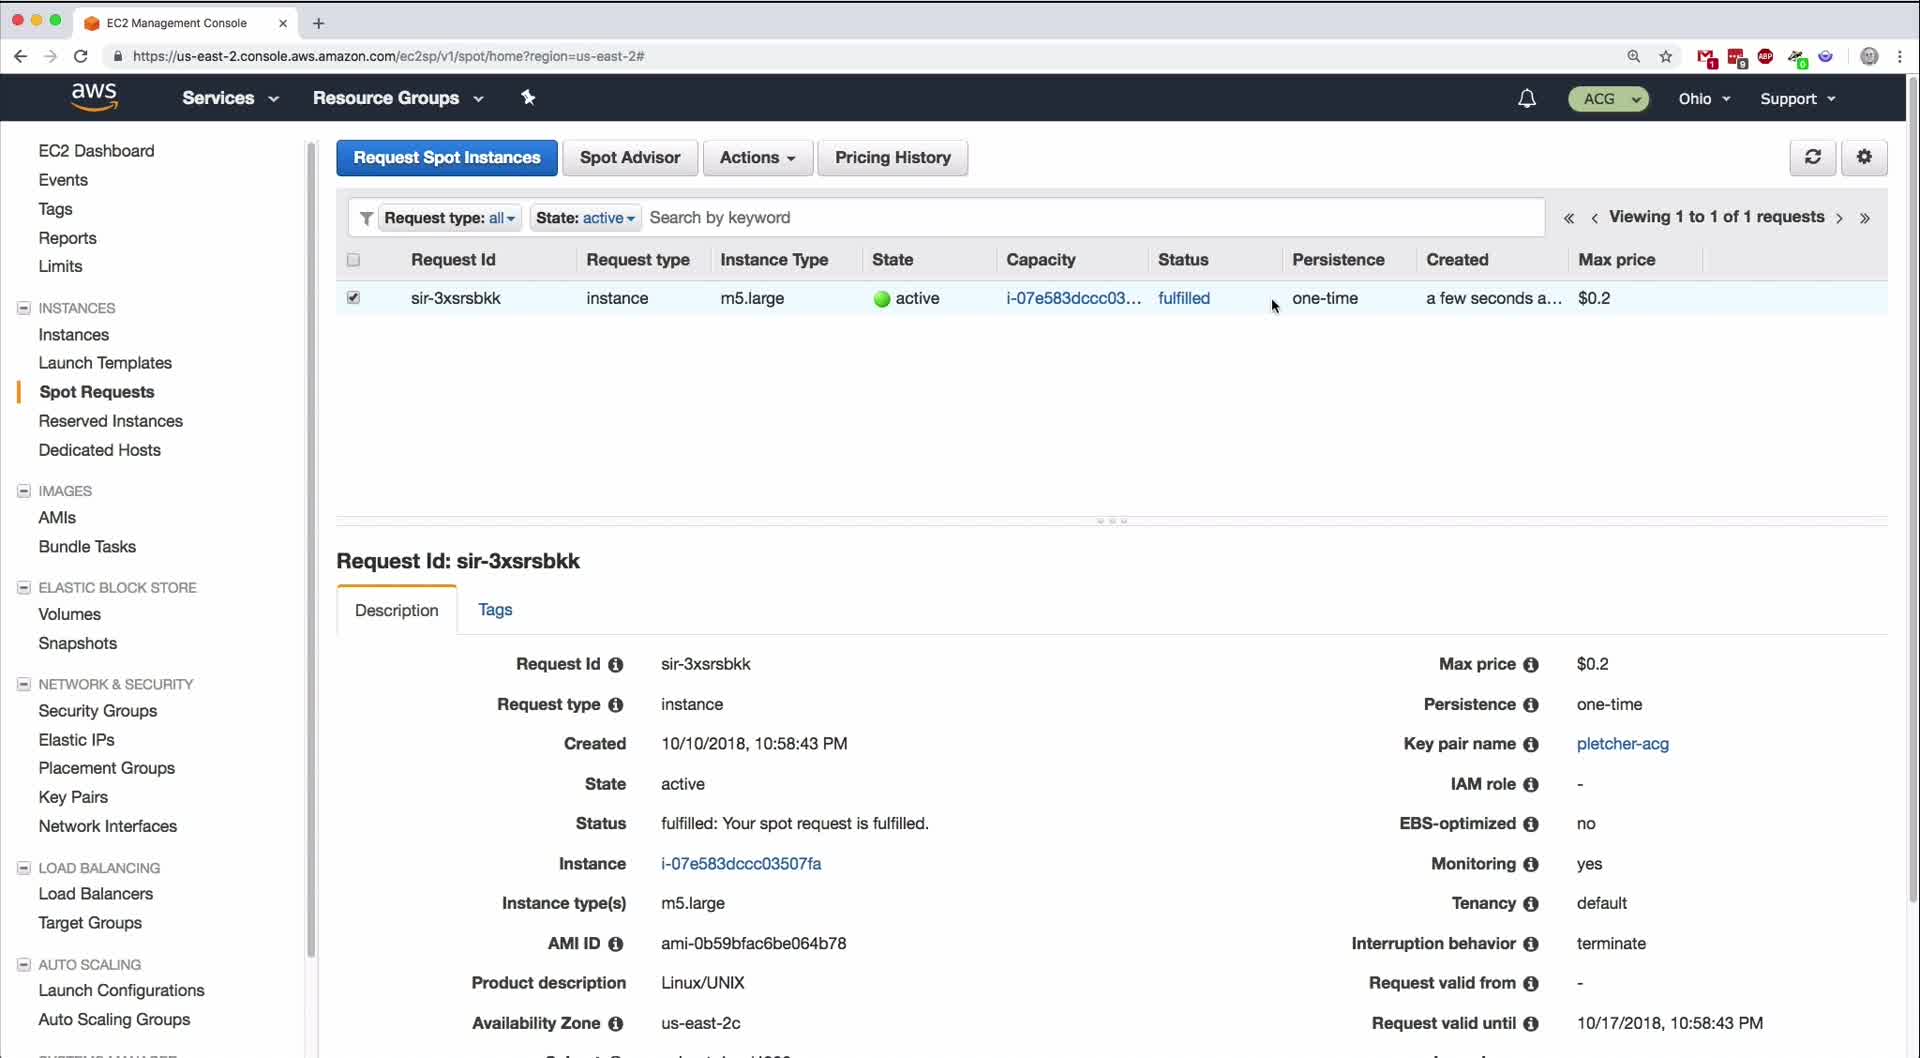Click the AWS logo home icon
This screenshot has width=1920, height=1058.
[x=94, y=97]
